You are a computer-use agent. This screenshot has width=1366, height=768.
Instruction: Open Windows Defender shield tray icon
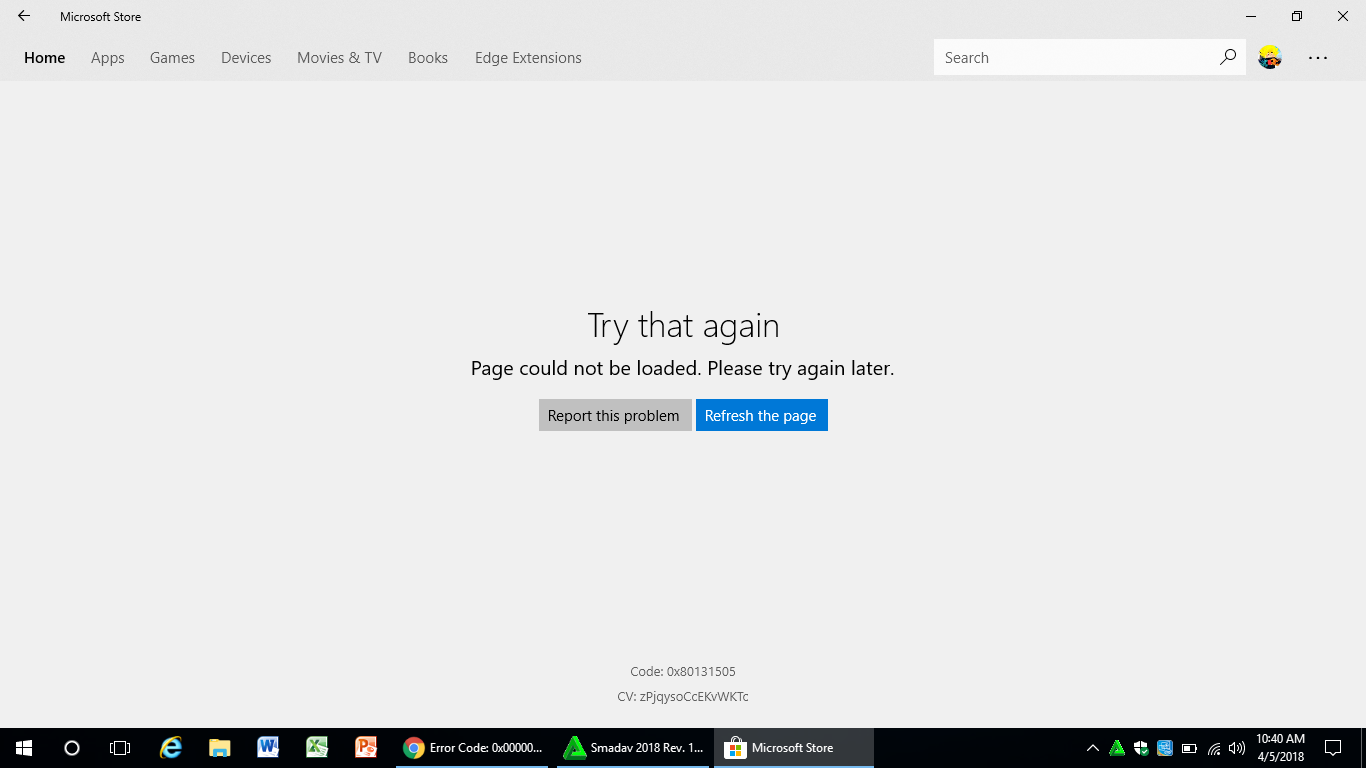[x=1141, y=748]
